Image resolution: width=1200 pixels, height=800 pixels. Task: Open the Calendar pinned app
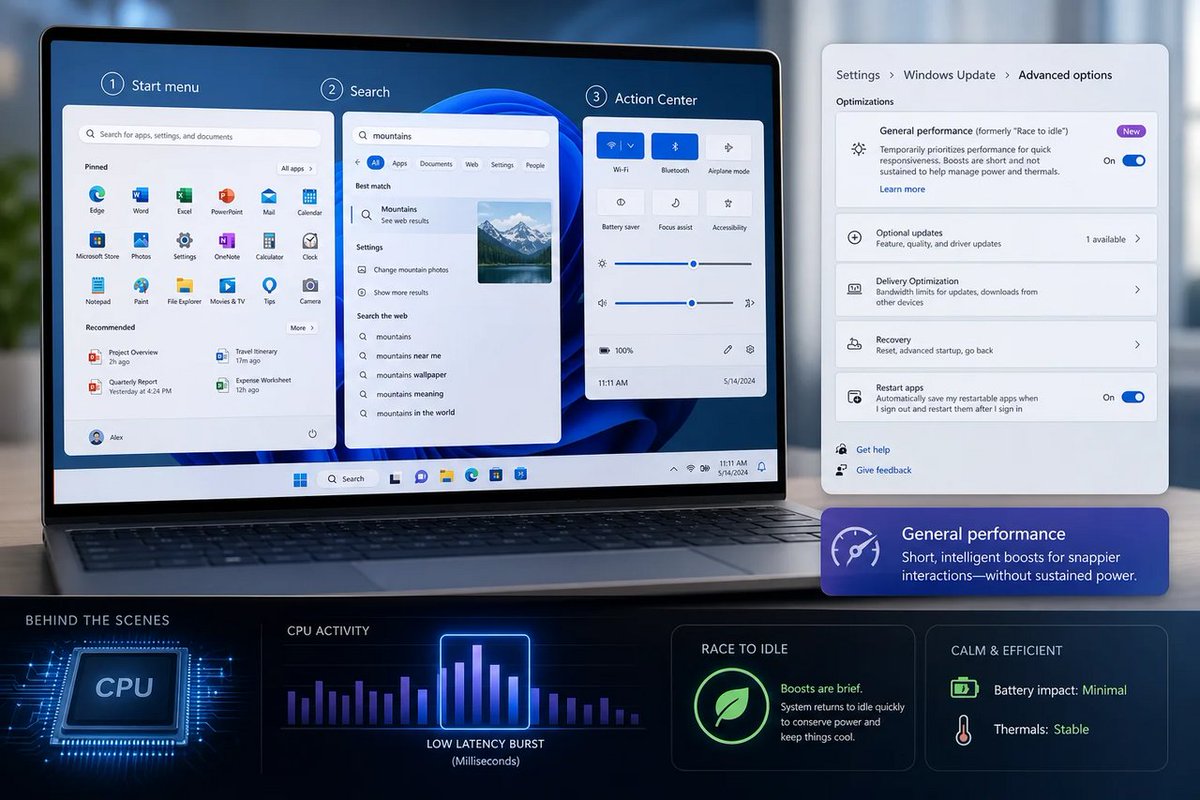pyautogui.click(x=309, y=196)
